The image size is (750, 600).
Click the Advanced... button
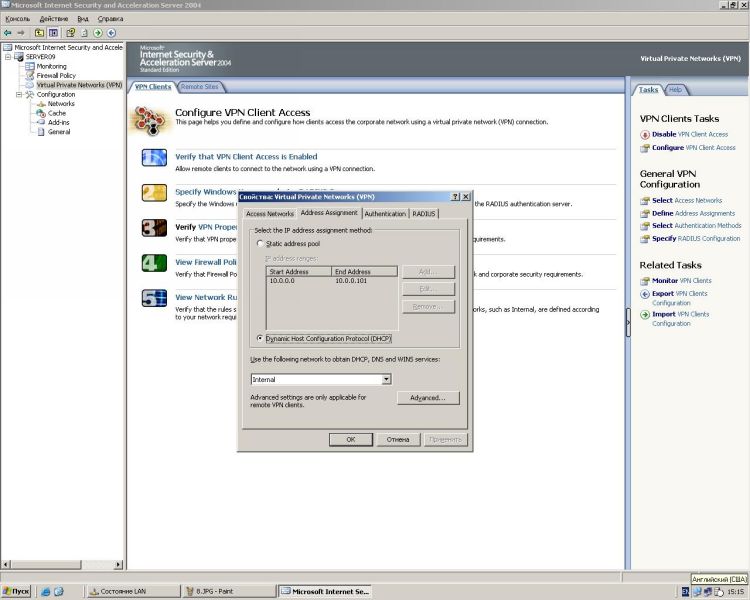click(428, 398)
